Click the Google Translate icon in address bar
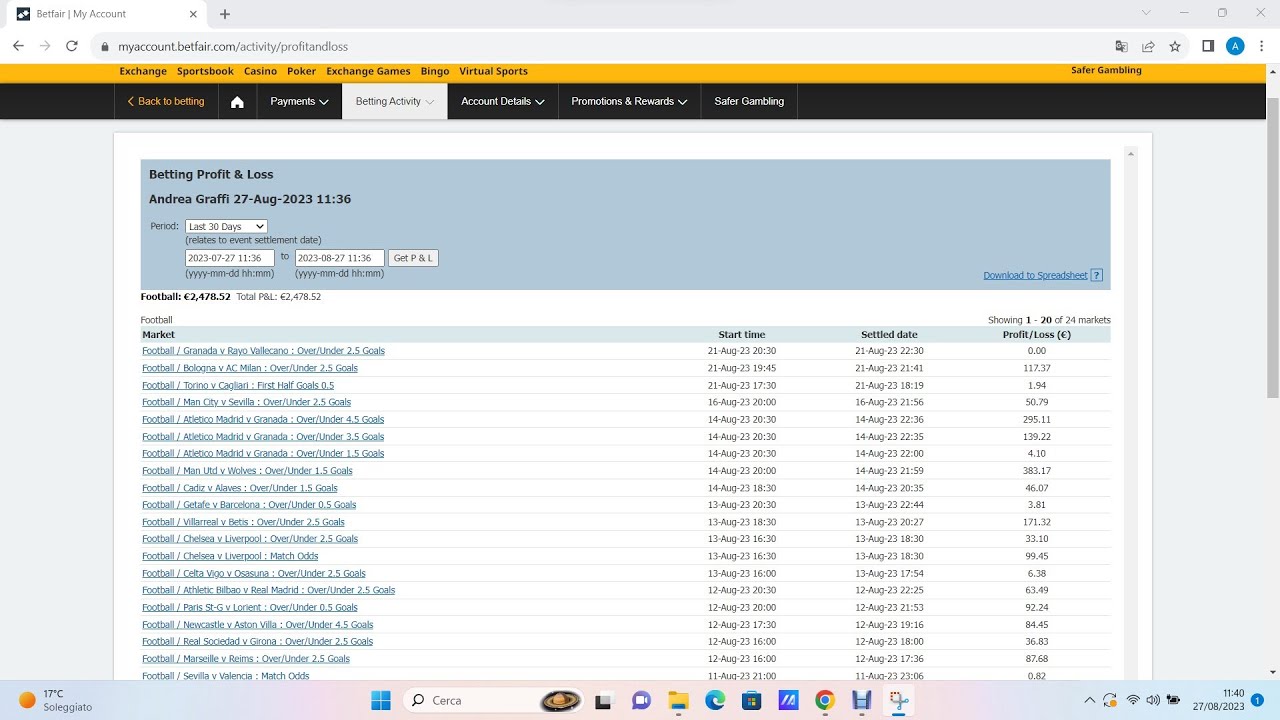The image size is (1280, 720). 1122,46
